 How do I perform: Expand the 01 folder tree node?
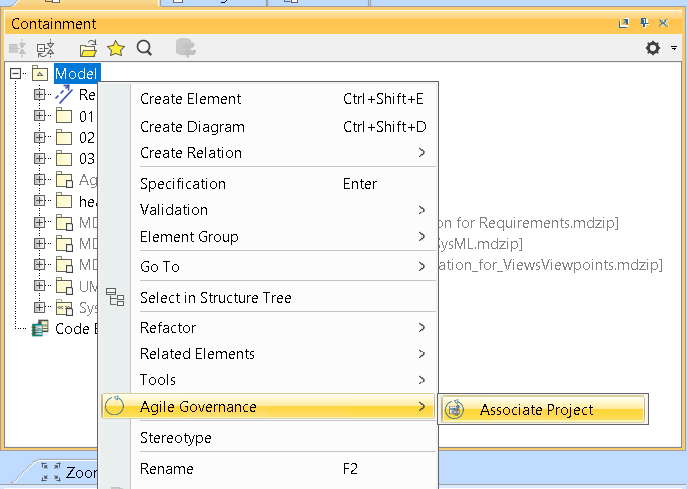click(40, 117)
